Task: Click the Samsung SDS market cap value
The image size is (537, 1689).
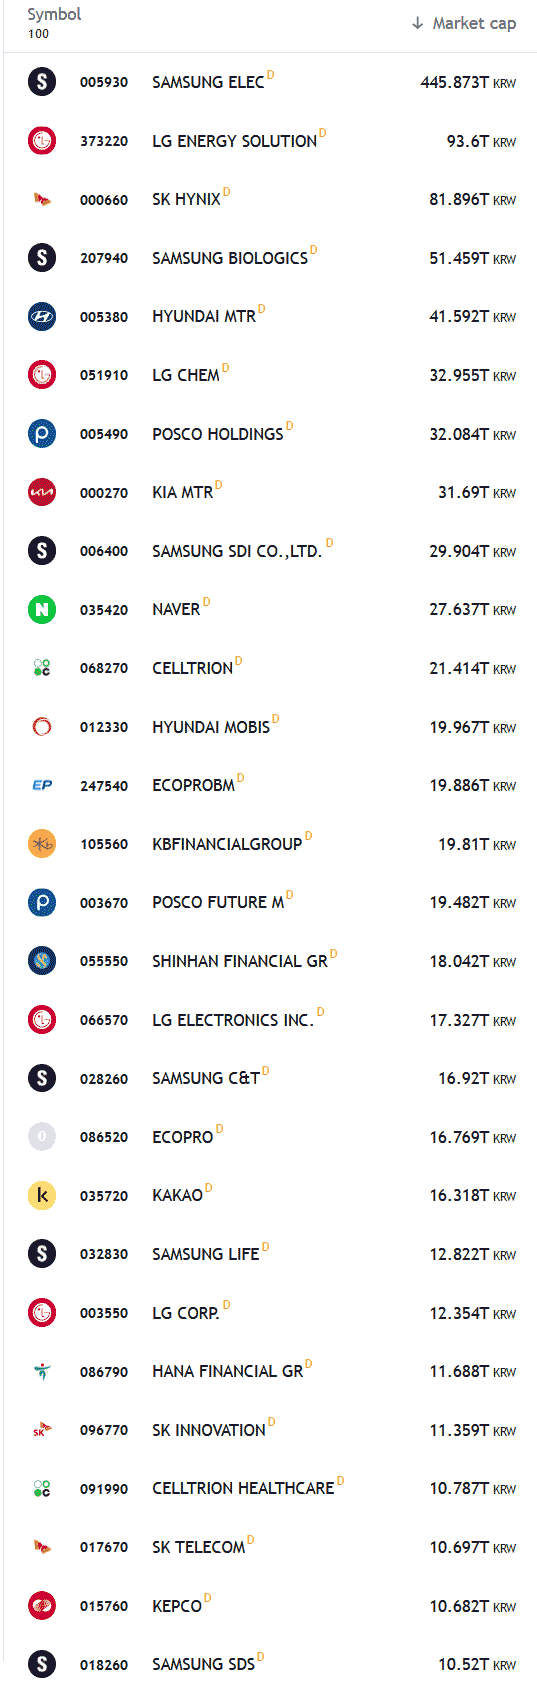Action: 477,1664
